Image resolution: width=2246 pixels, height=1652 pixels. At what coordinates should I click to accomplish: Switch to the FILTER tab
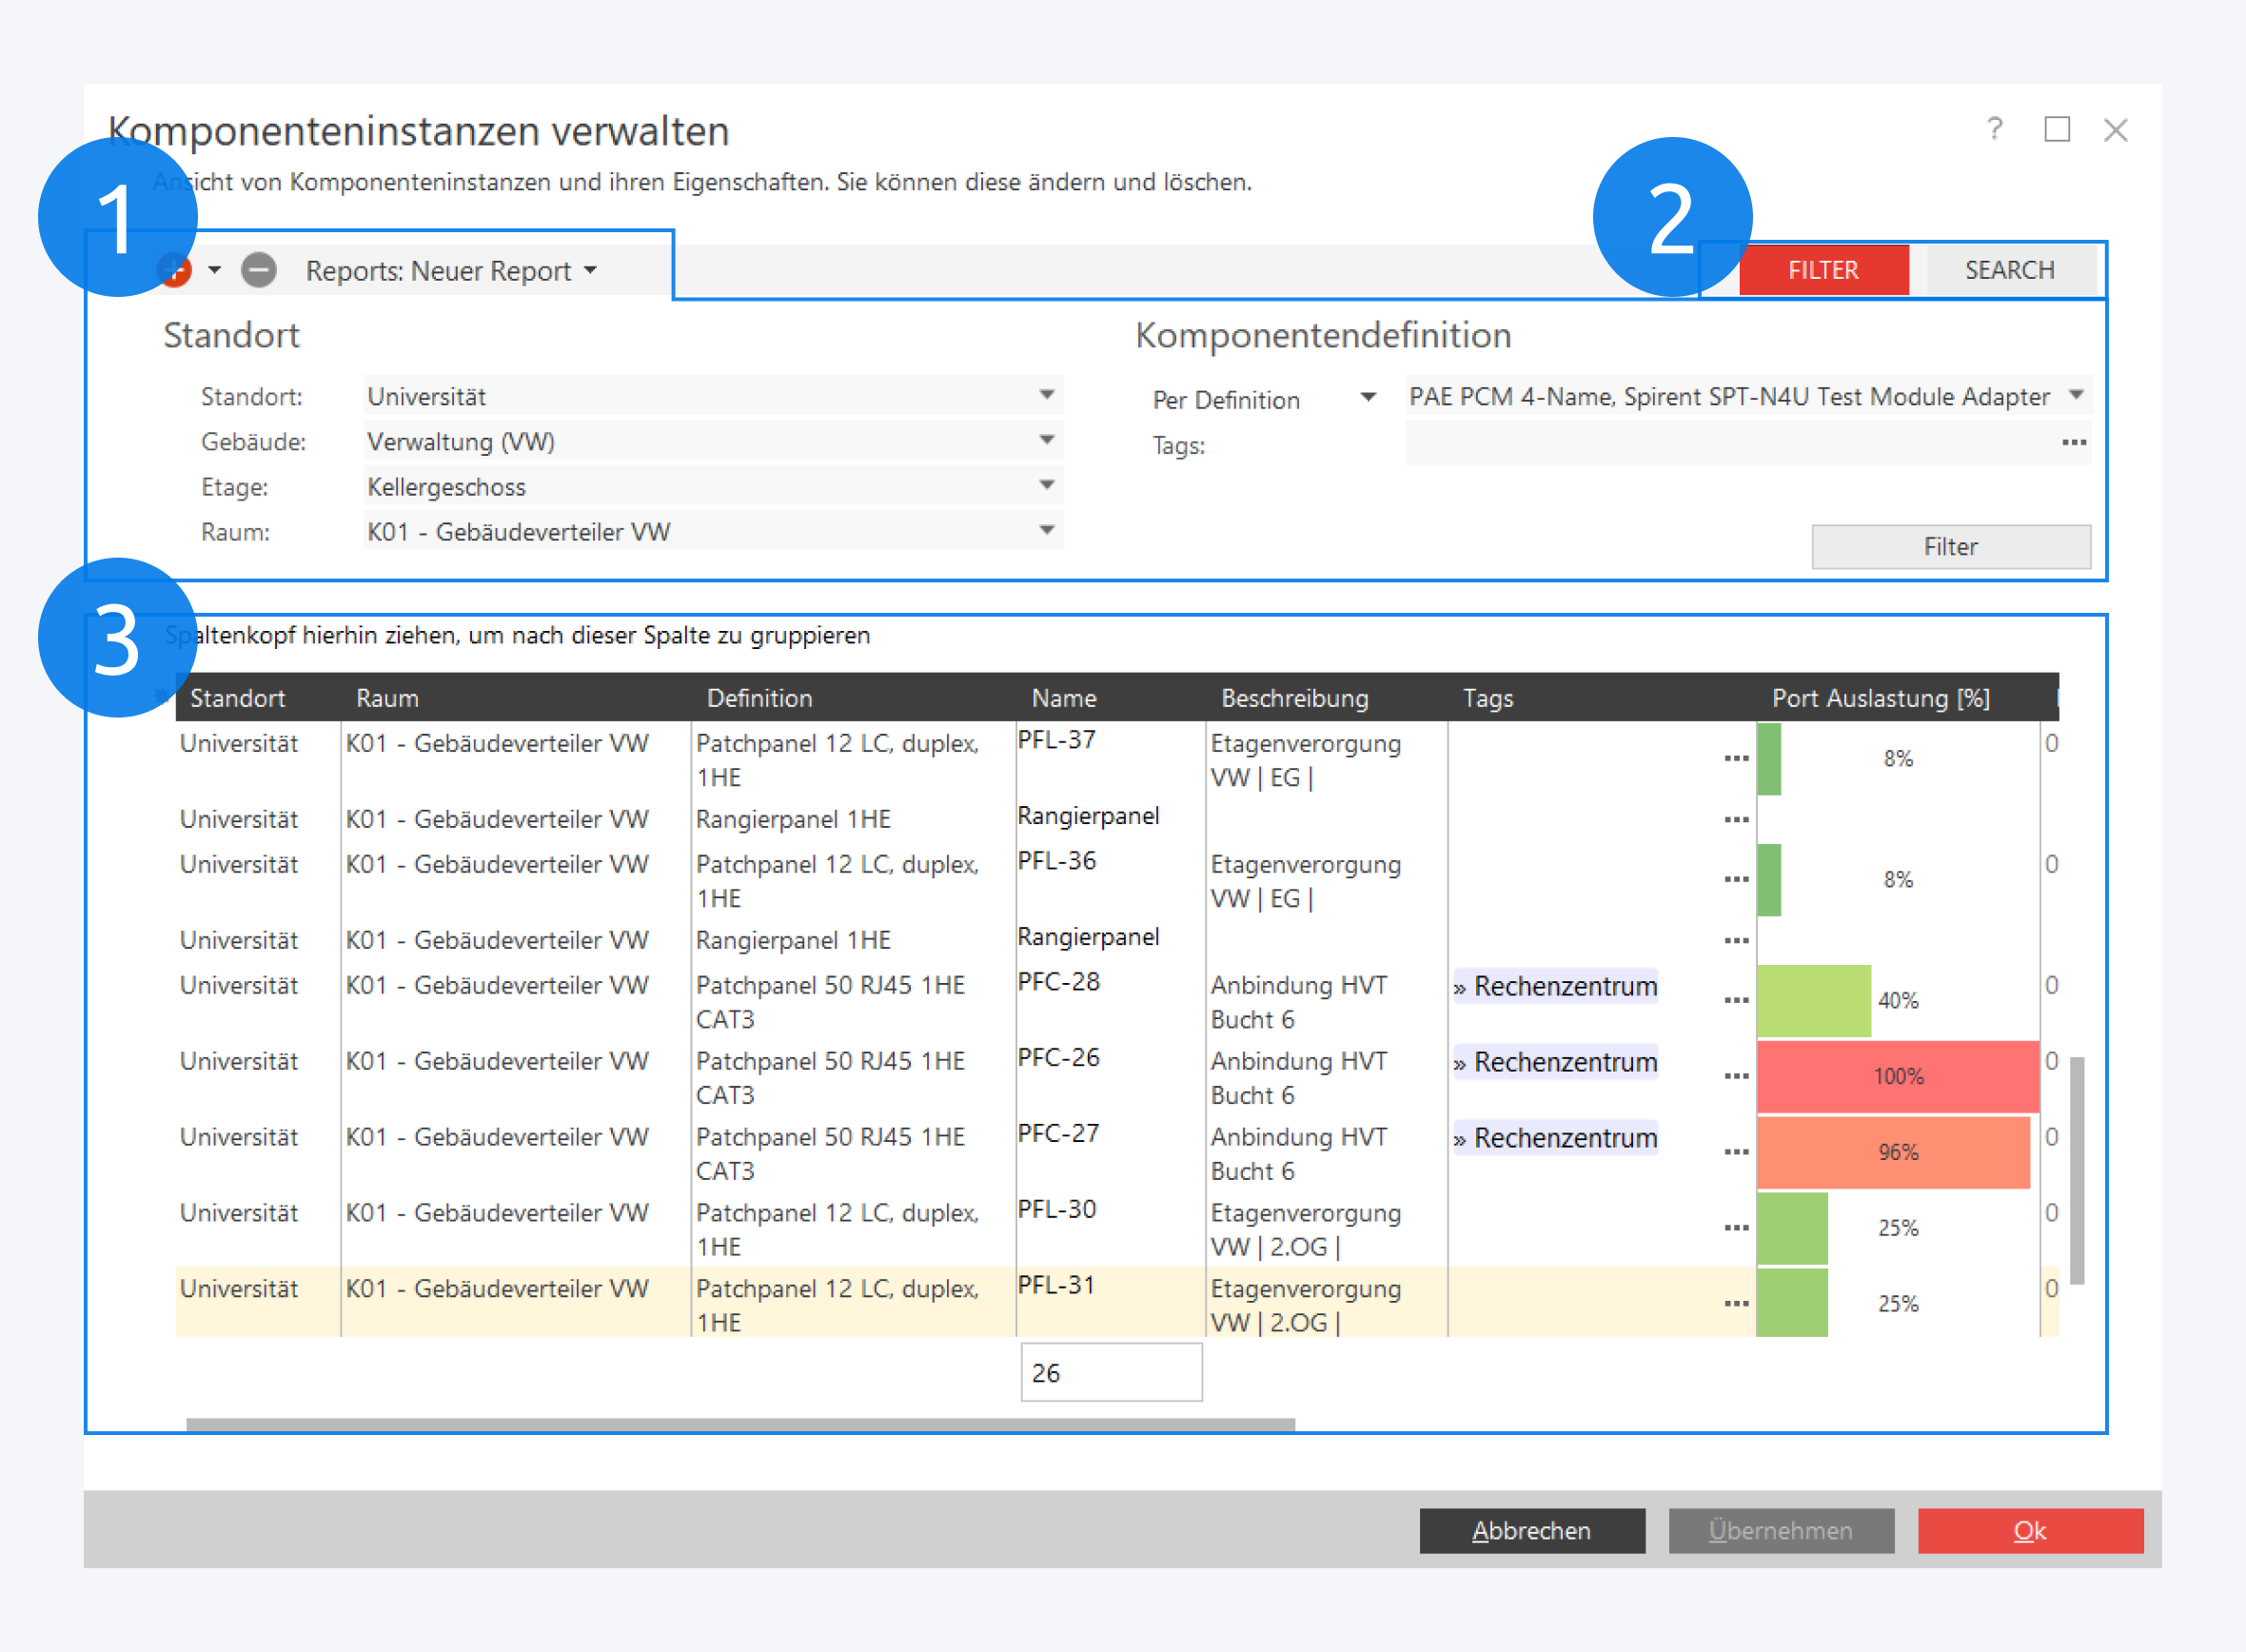pos(1823,270)
